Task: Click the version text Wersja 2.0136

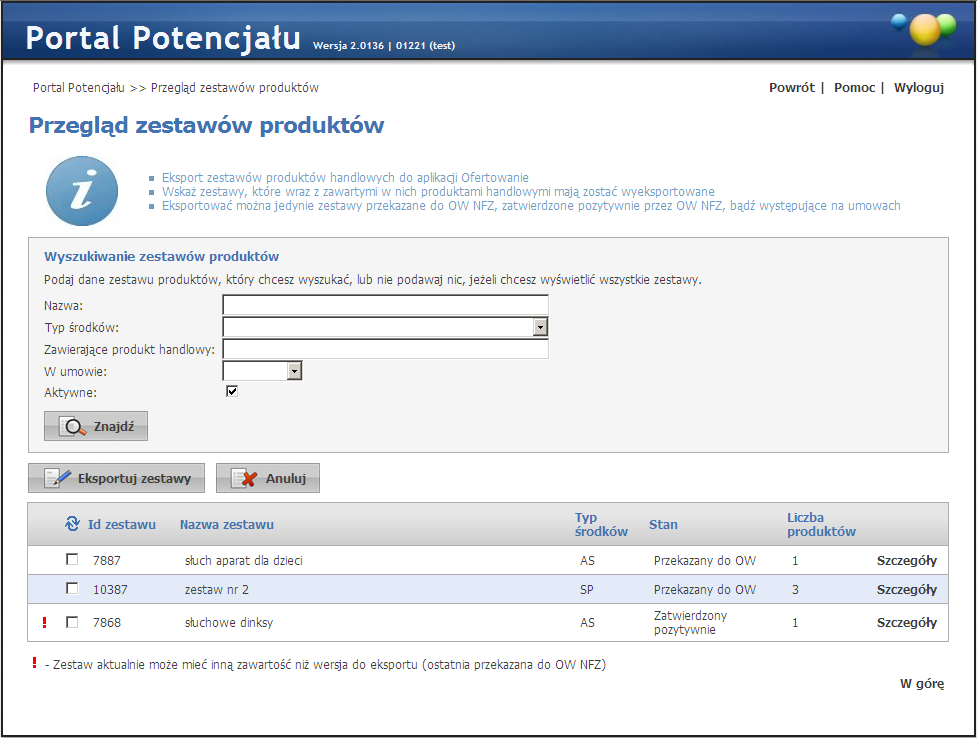Action: (x=348, y=45)
